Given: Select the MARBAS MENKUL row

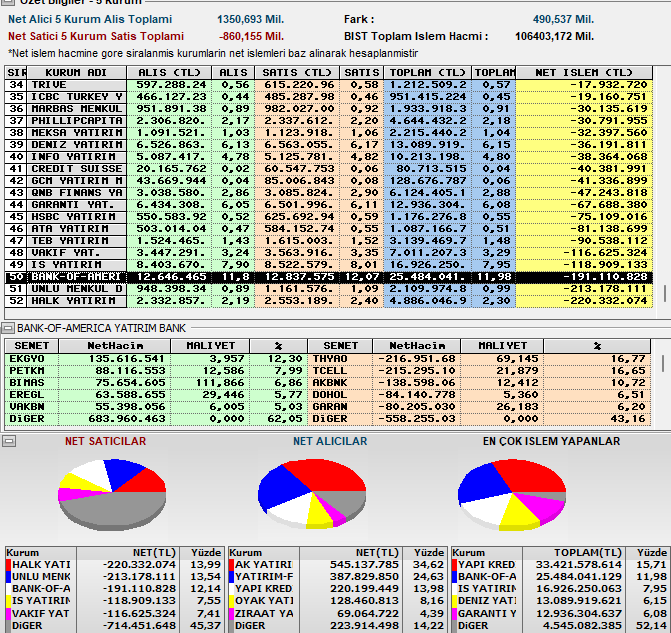Looking at the screenshot, I should click(x=329, y=109).
